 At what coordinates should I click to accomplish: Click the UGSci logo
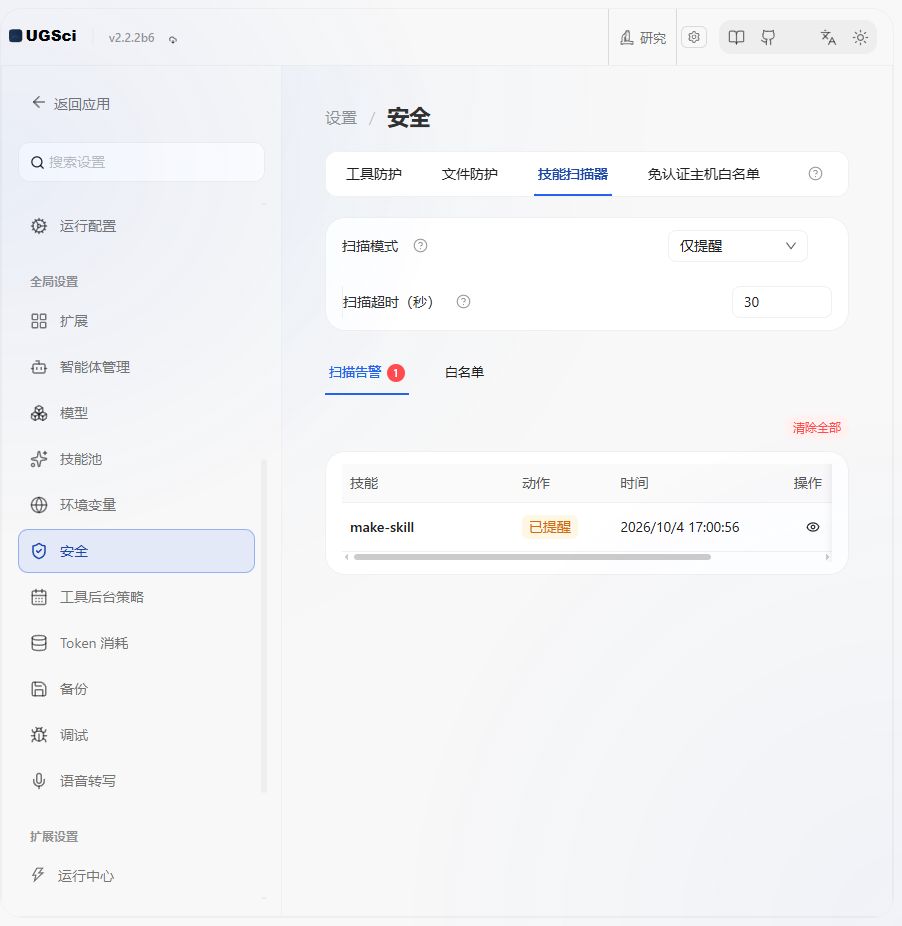click(43, 36)
